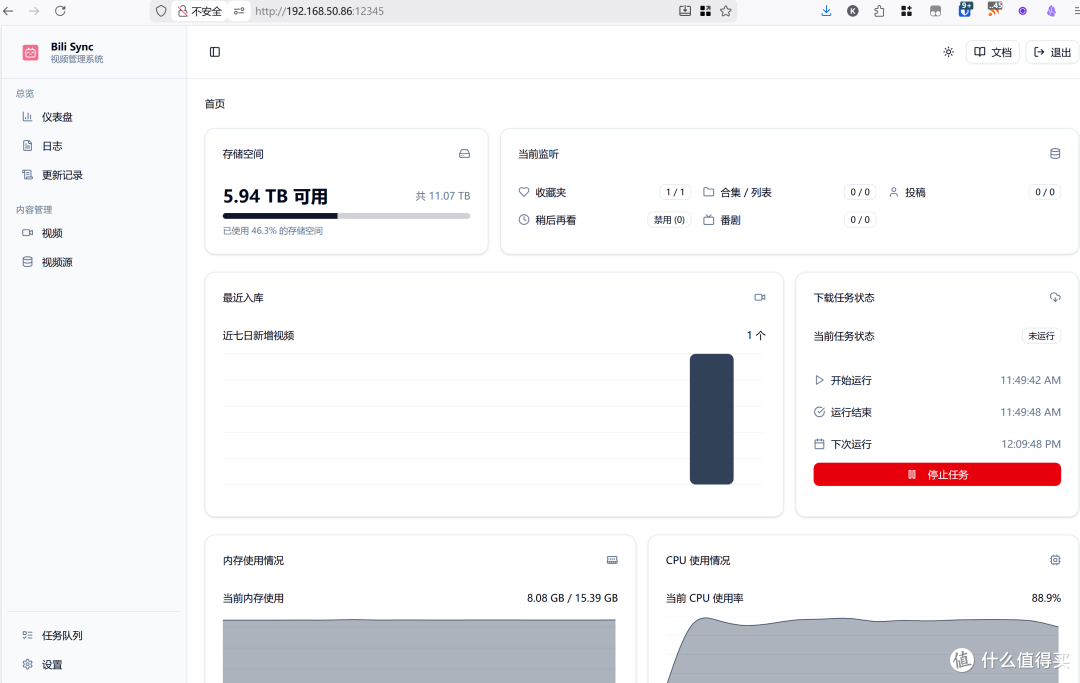Click the database icon in 当前监听 card
Viewport: 1080px width, 683px height.
point(1055,154)
